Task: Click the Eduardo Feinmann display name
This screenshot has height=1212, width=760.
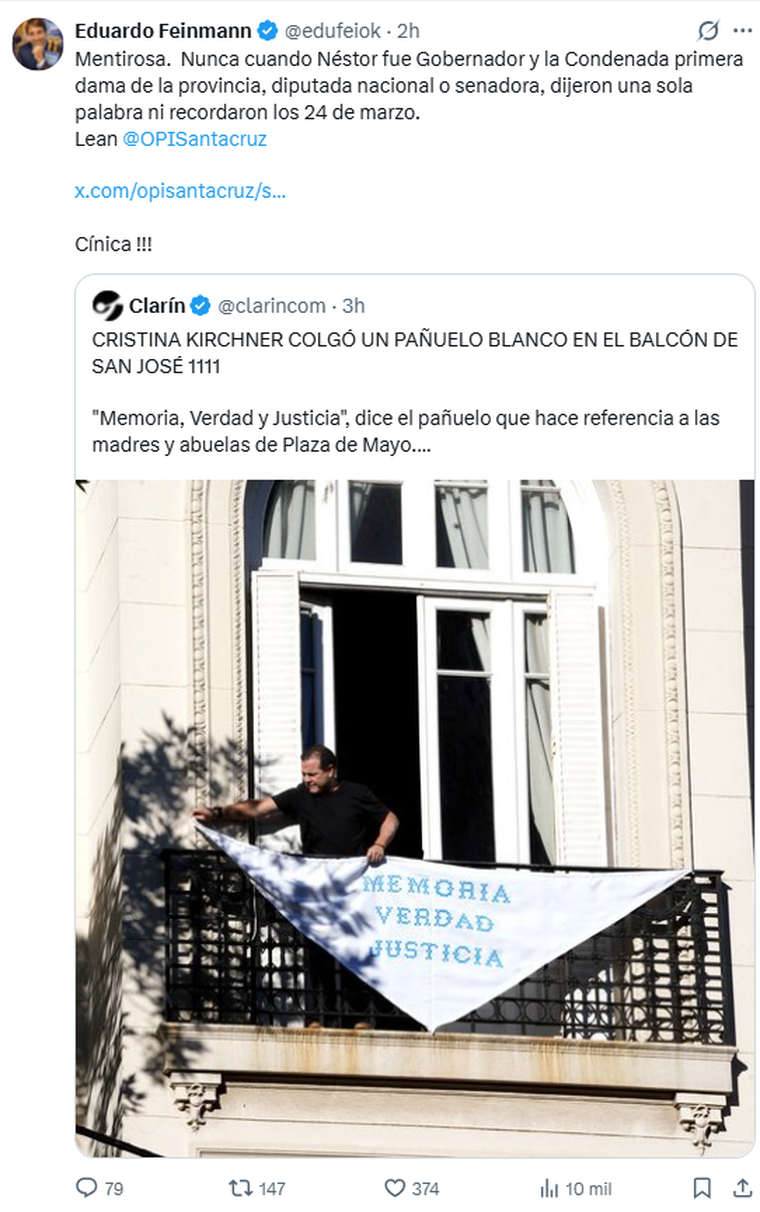Action: (x=163, y=31)
